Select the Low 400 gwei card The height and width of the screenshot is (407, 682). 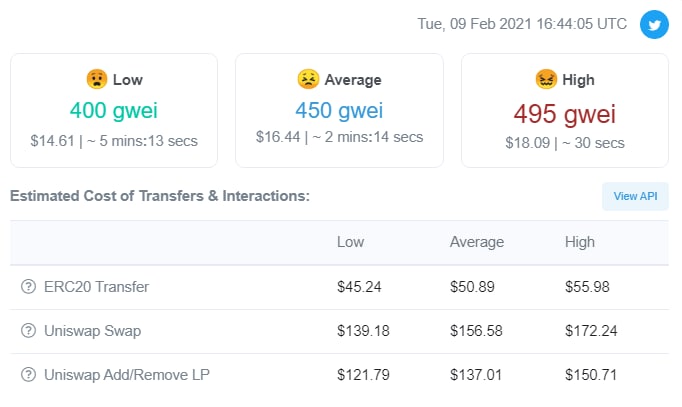pyautogui.click(x=114, y=110)
